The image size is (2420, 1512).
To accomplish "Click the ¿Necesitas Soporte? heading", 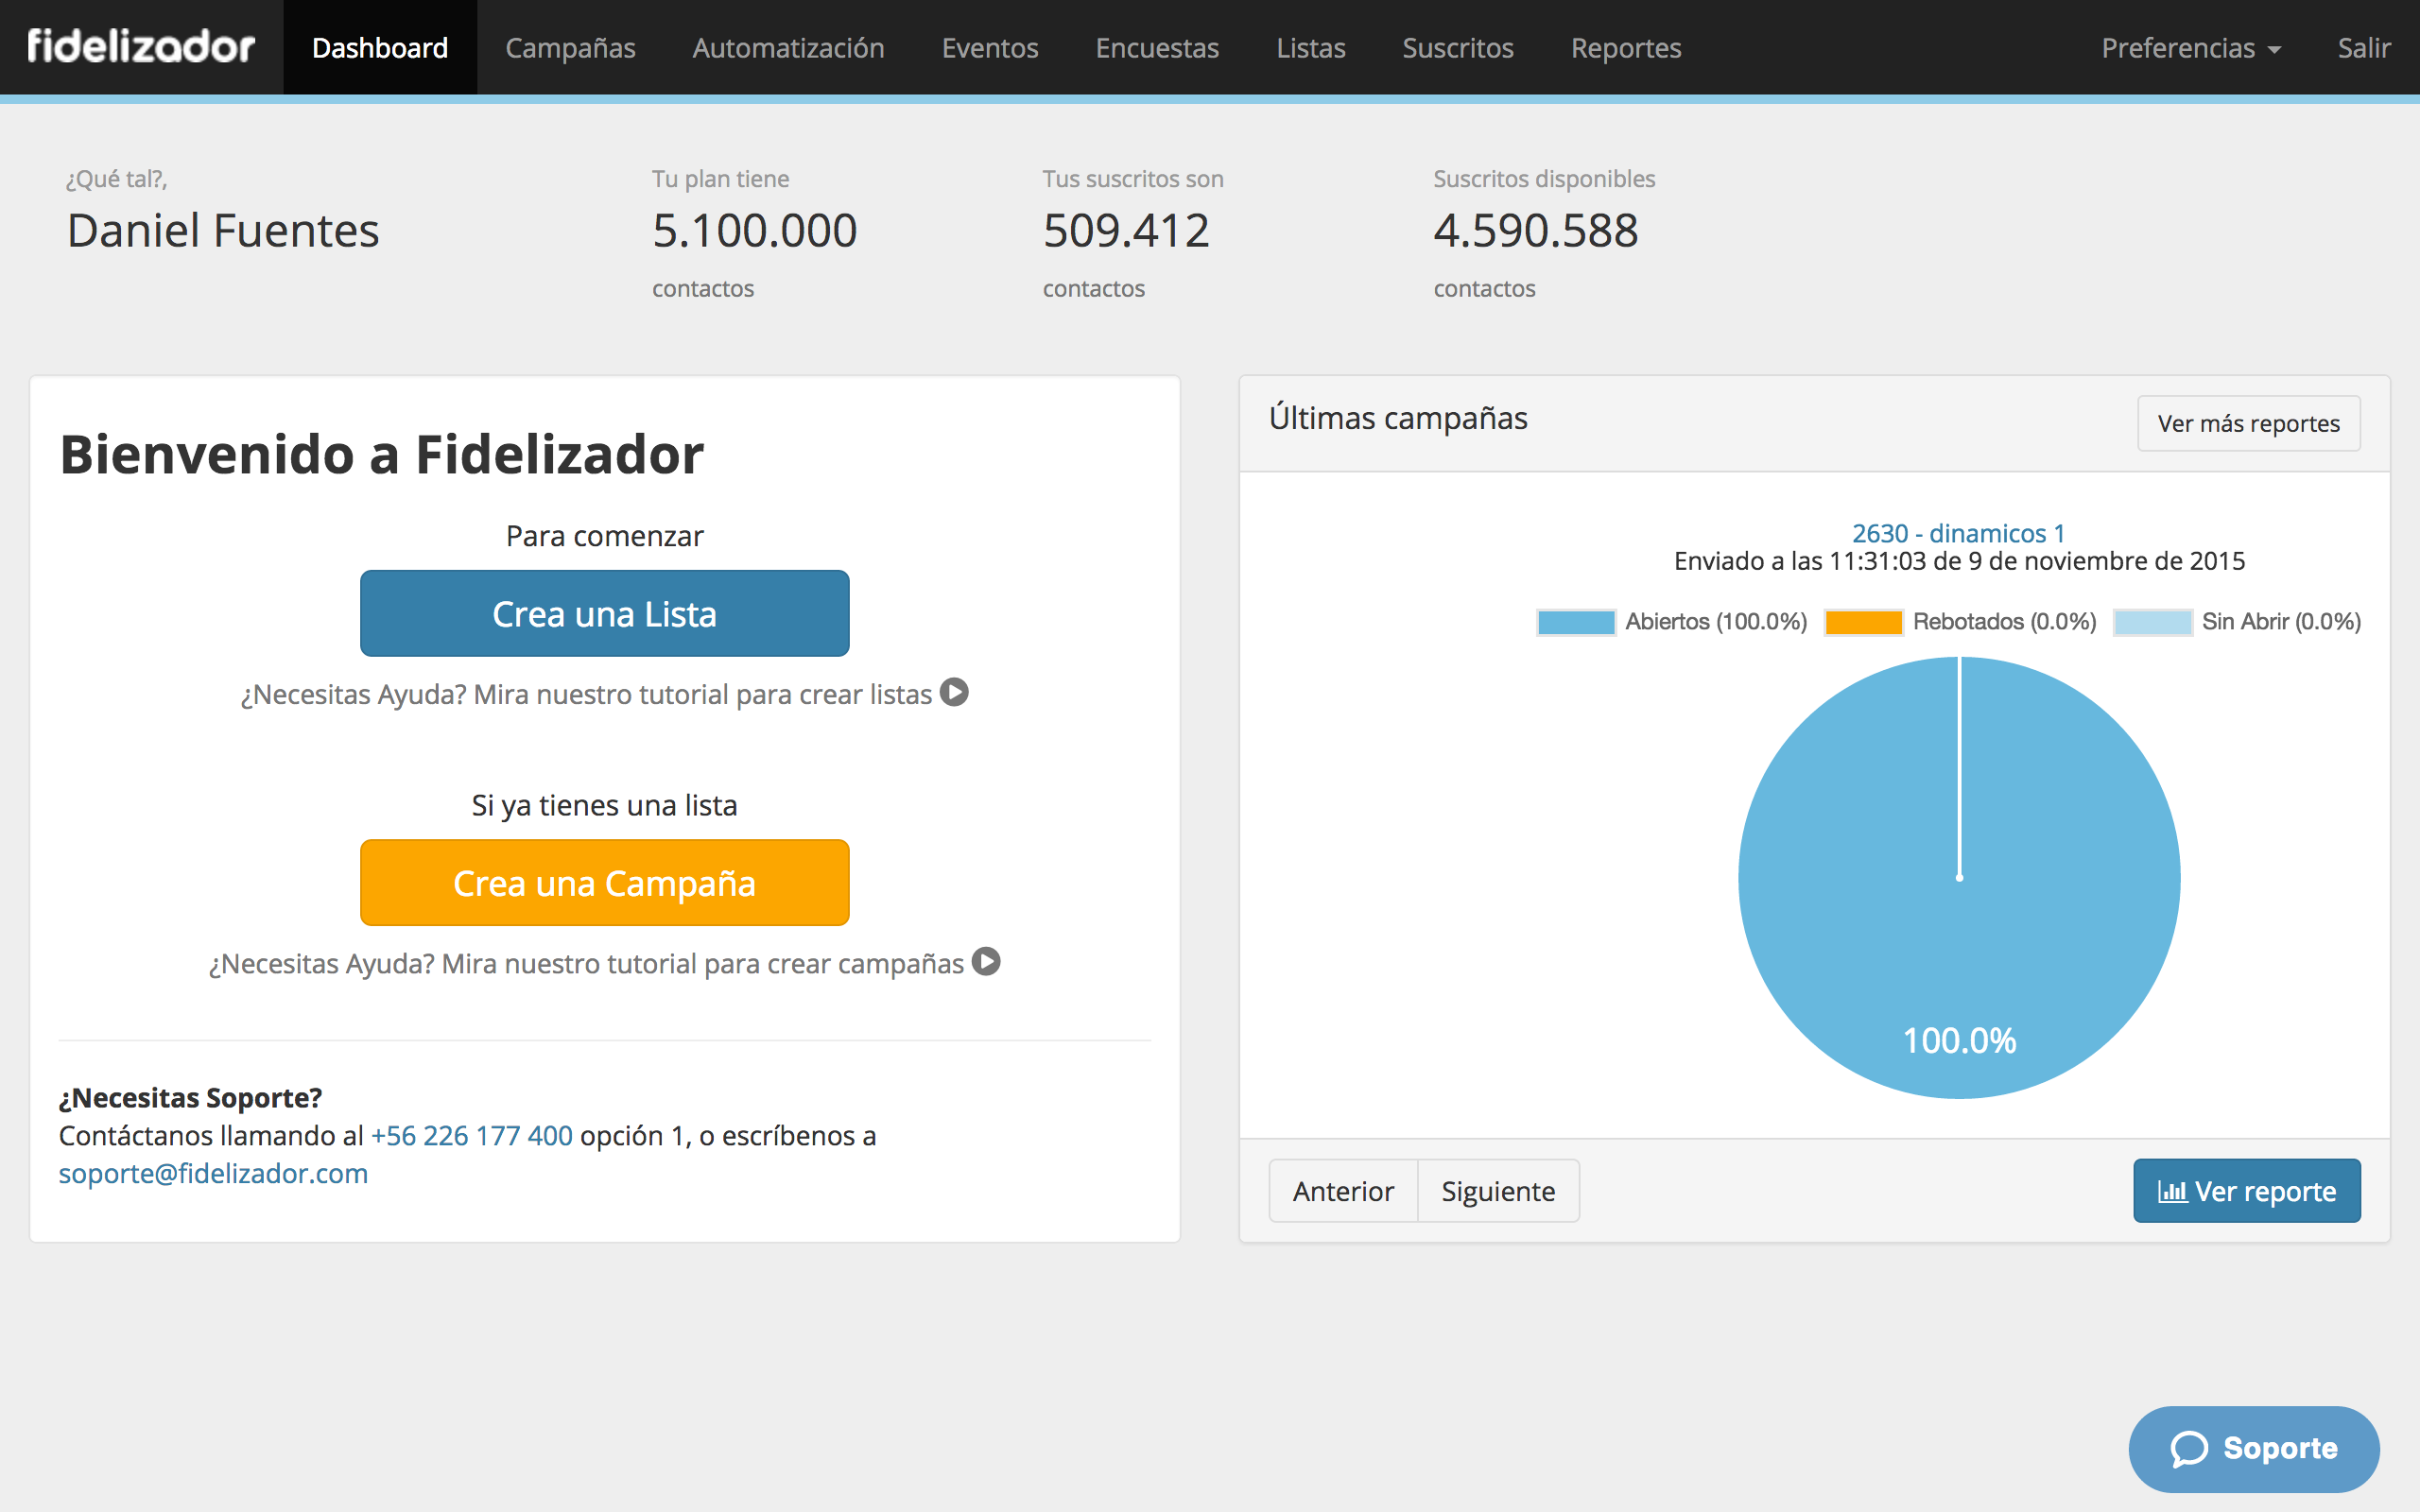I will point(190,1097).
